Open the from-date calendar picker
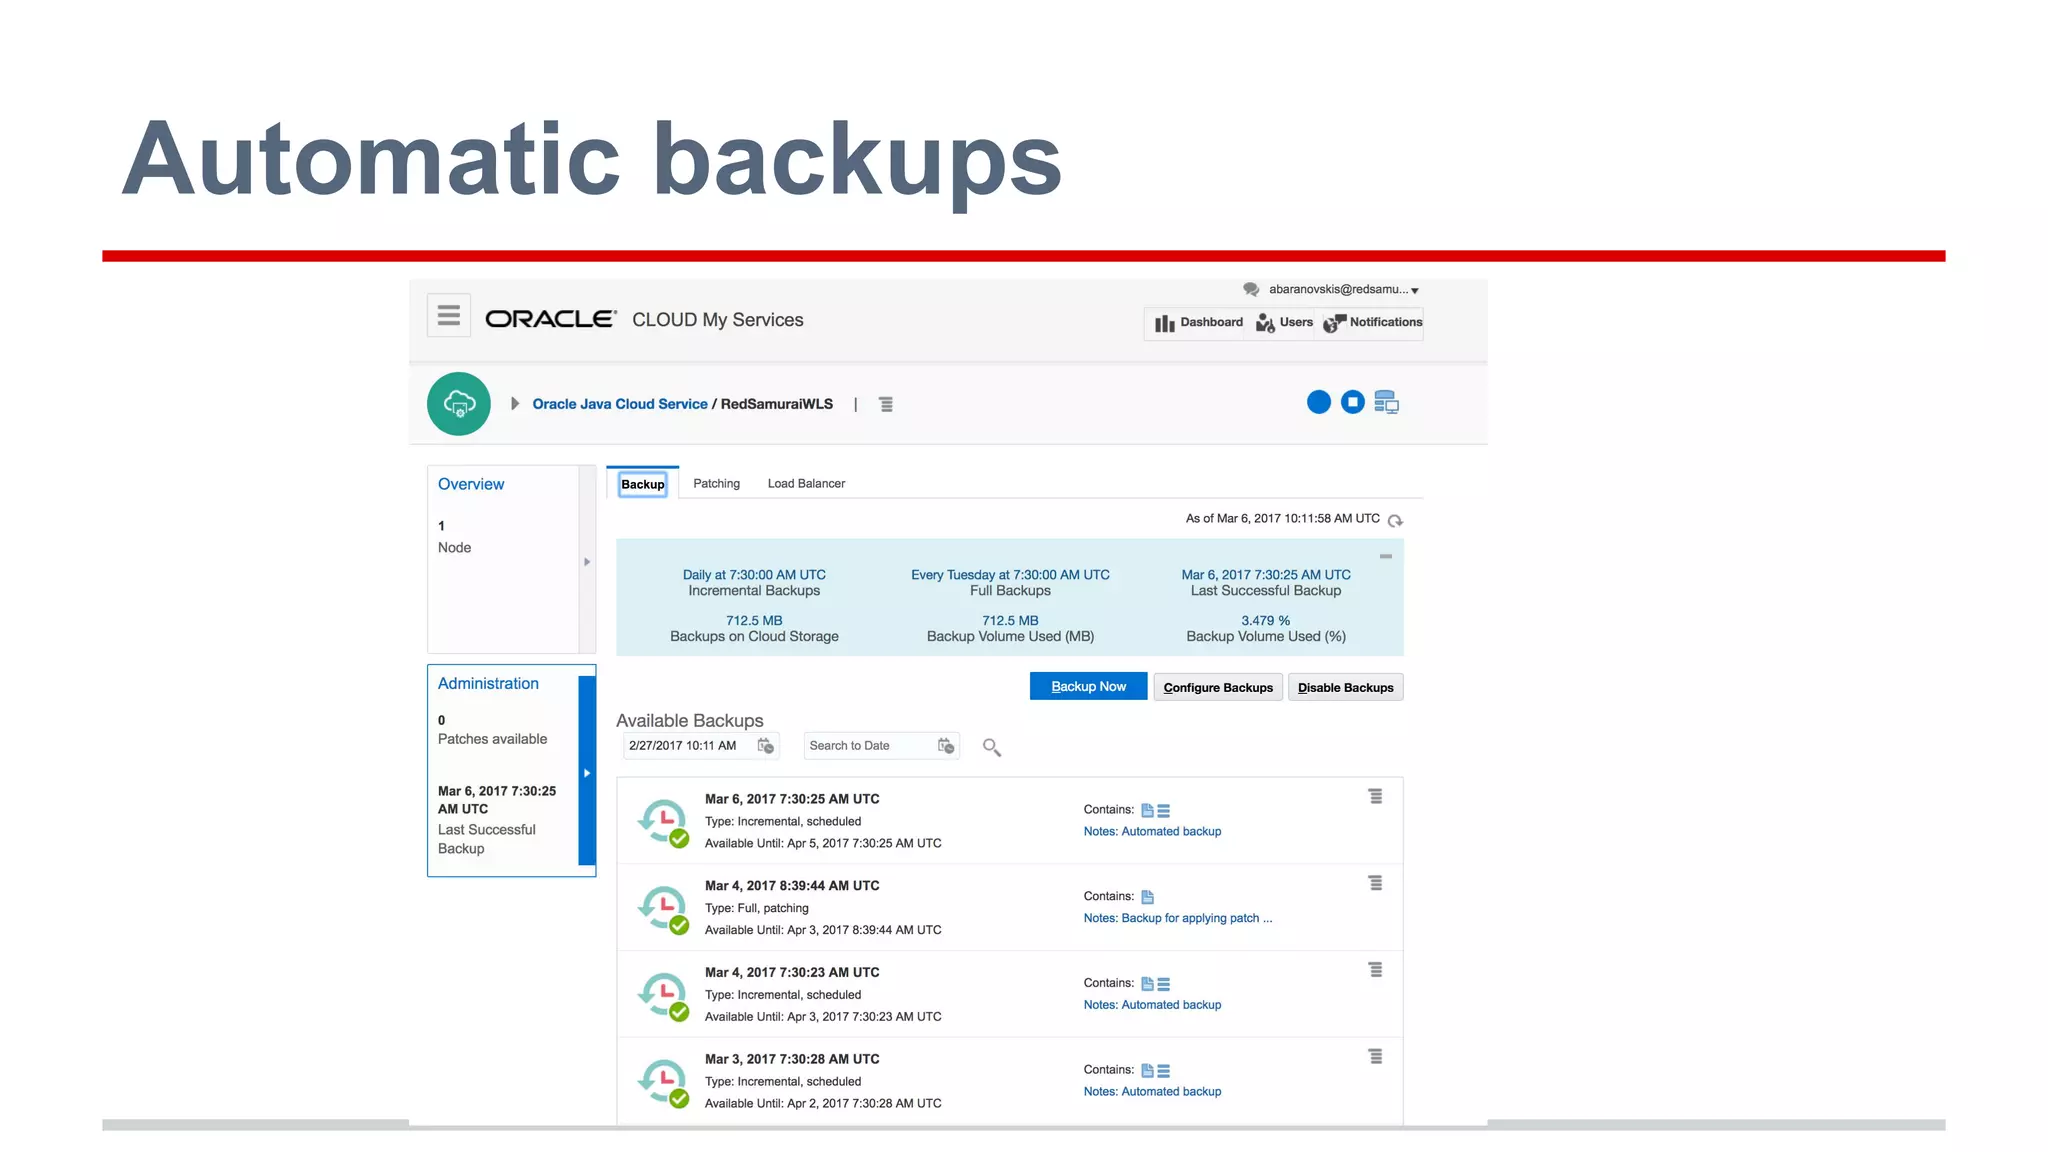Image resolution: width=2048 pixels, height=1152 pixels. pyautogui.click(x=766, y=746)
